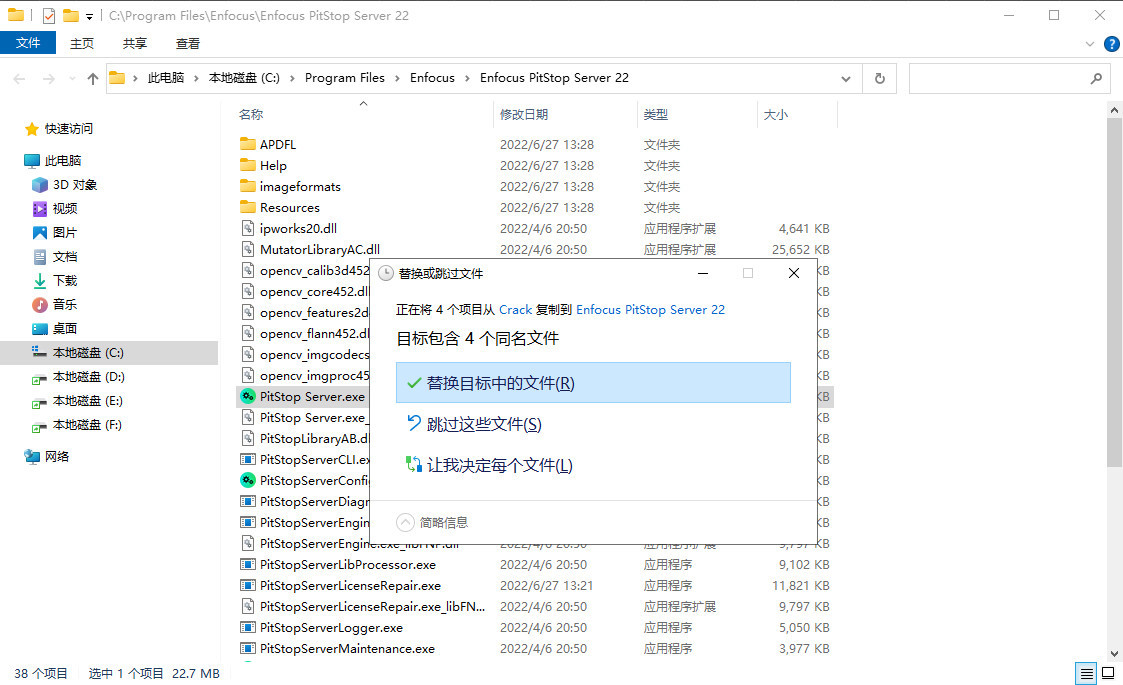Select the APDFL folder icon
Viewport: 1123px width, 685px height.
[248, 144]
